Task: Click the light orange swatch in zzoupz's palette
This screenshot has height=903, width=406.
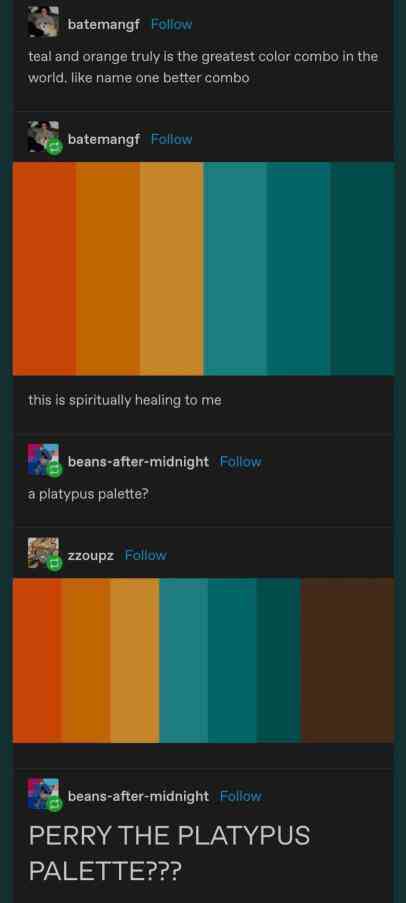Action: (x=135, y=660)
